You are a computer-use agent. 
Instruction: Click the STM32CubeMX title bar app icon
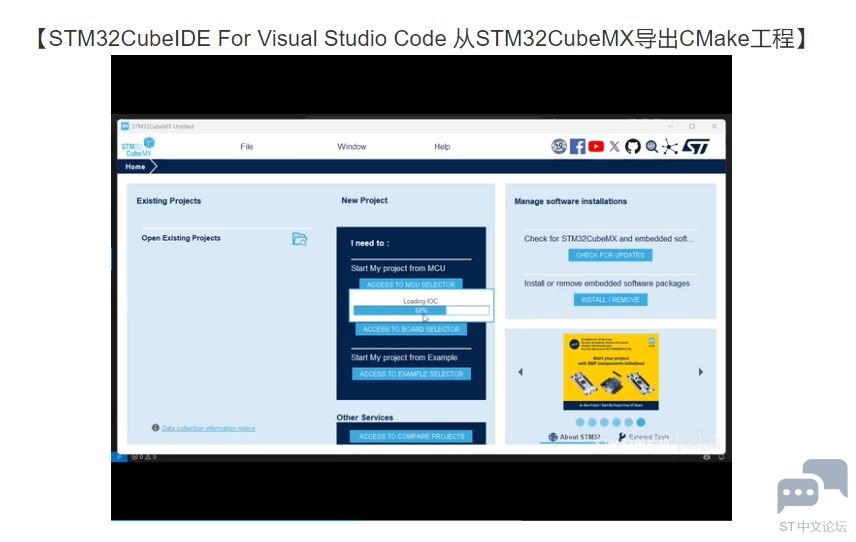(125, 126)
